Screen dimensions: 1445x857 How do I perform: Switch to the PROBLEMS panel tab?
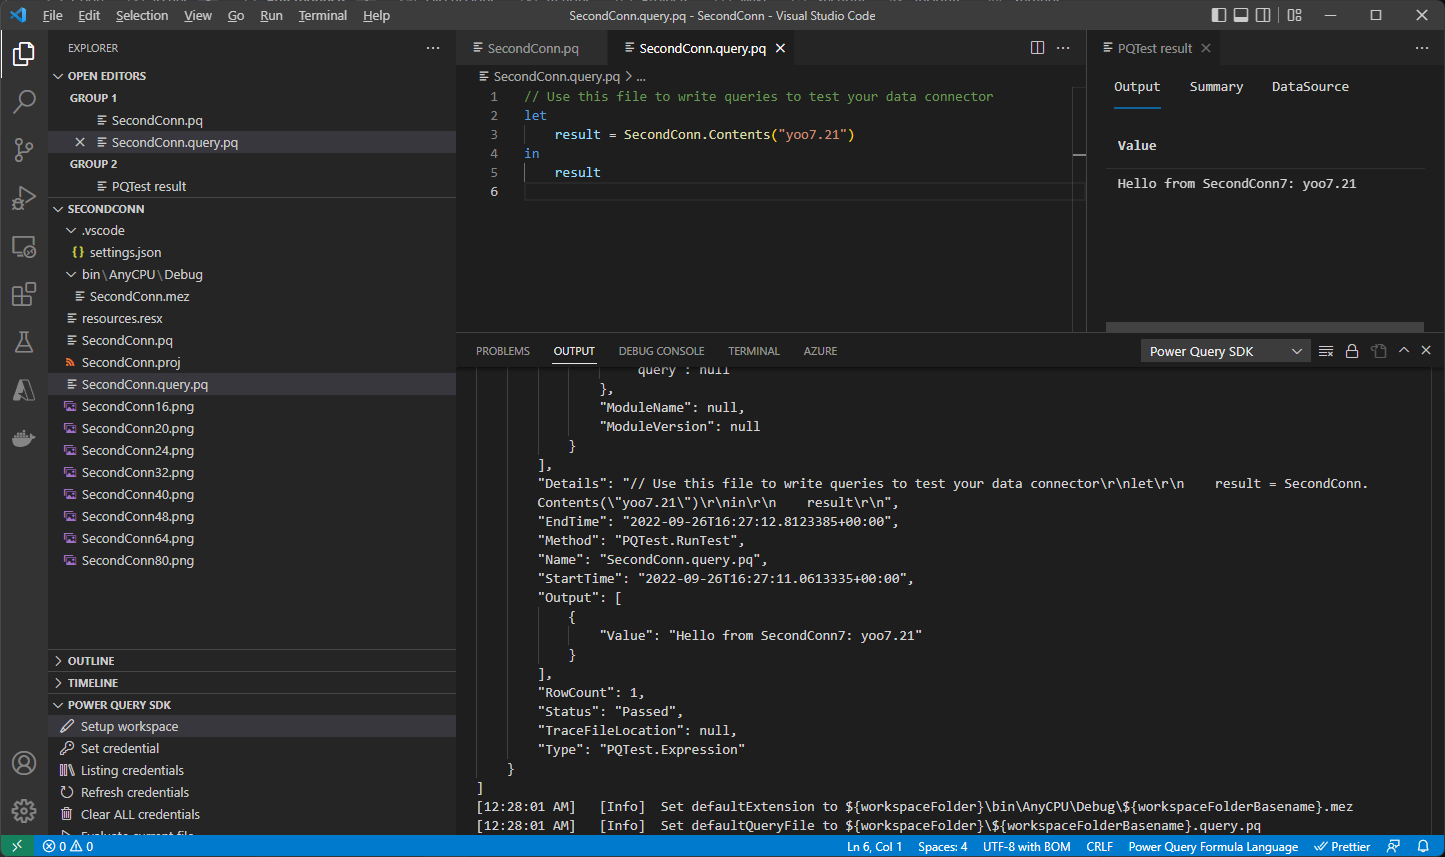[503, 351]
